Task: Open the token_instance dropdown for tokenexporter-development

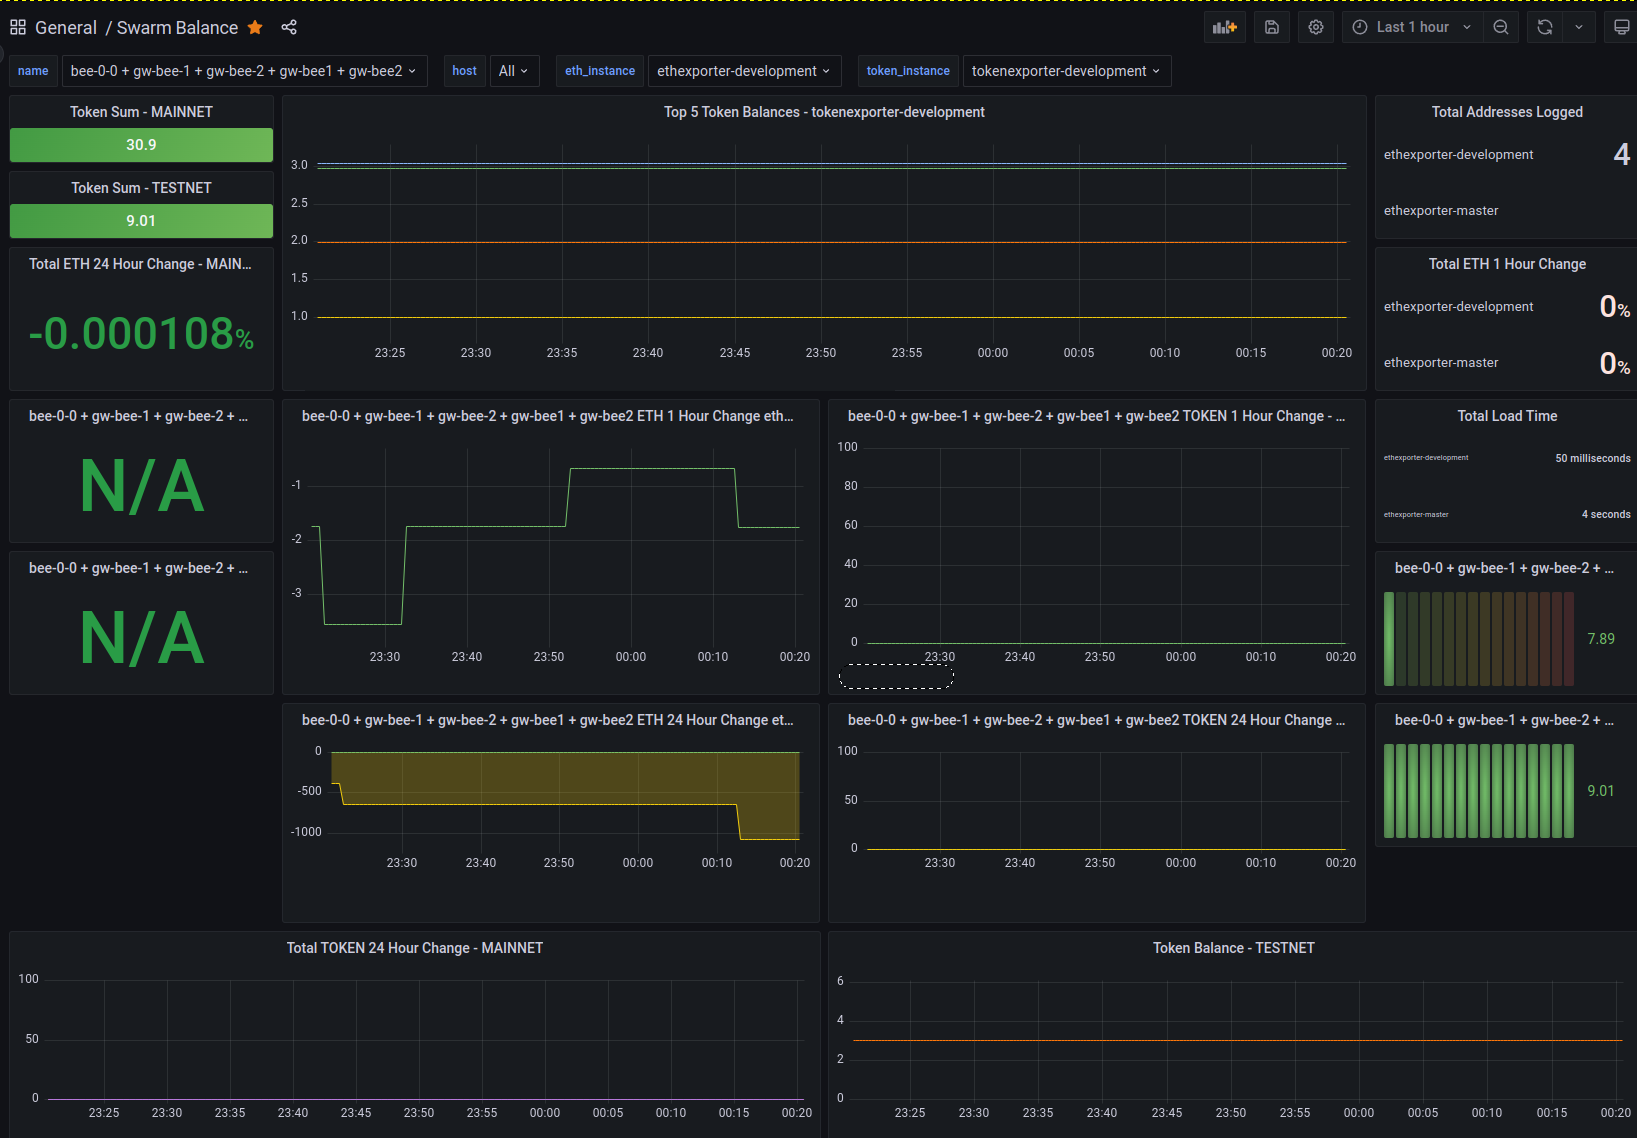Action: (x=1066, y=71)
